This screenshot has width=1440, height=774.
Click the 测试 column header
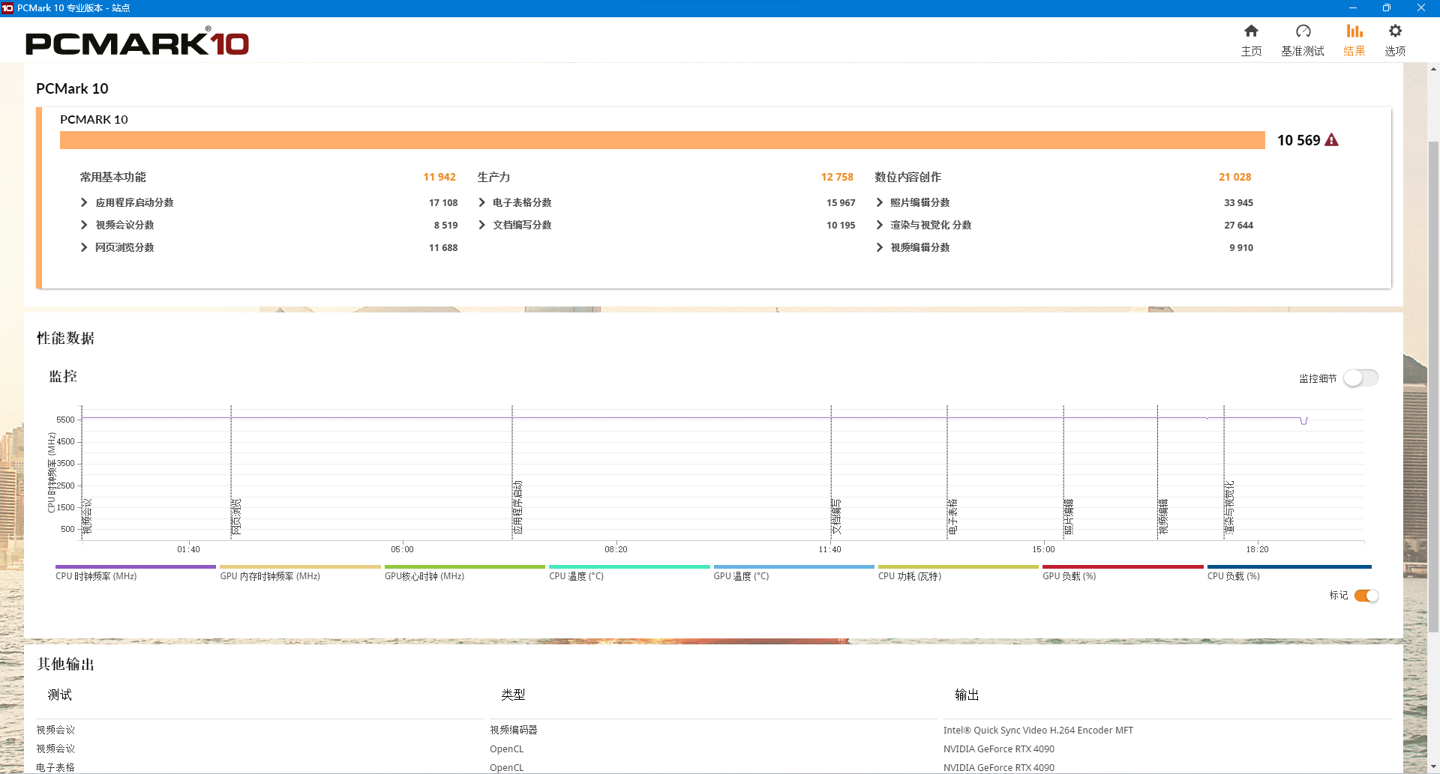point(60,695)
